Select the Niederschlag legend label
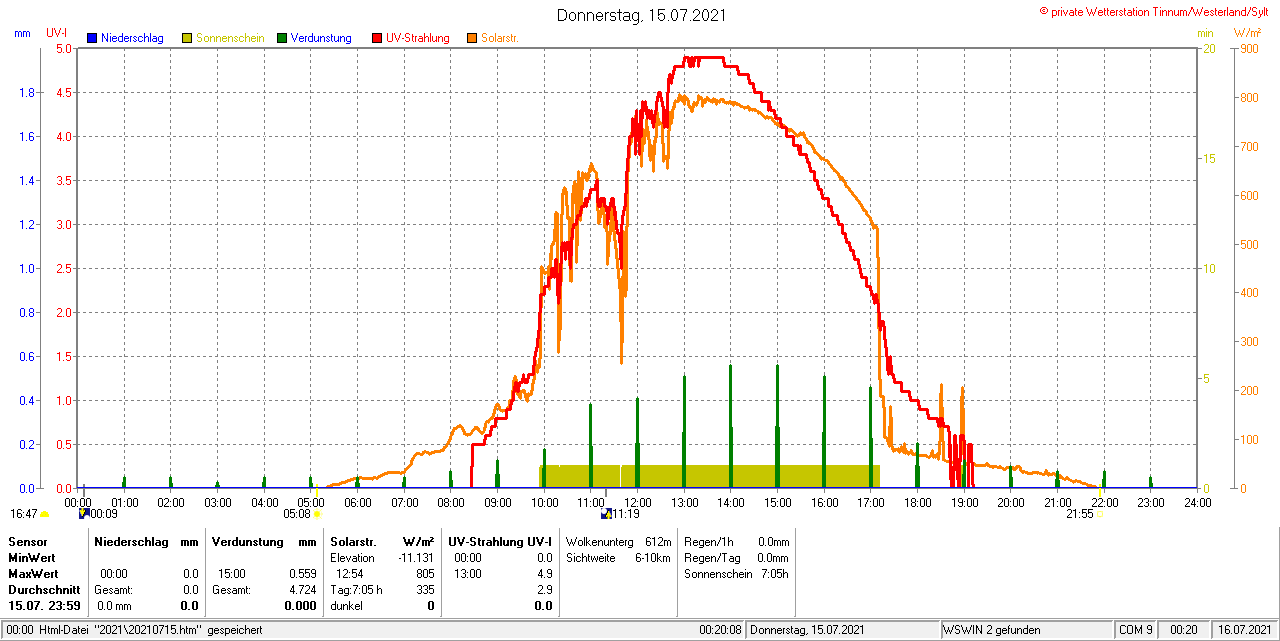Viewport: 1280px width, 641px height. pyautogui.click(x=134, y=38)
